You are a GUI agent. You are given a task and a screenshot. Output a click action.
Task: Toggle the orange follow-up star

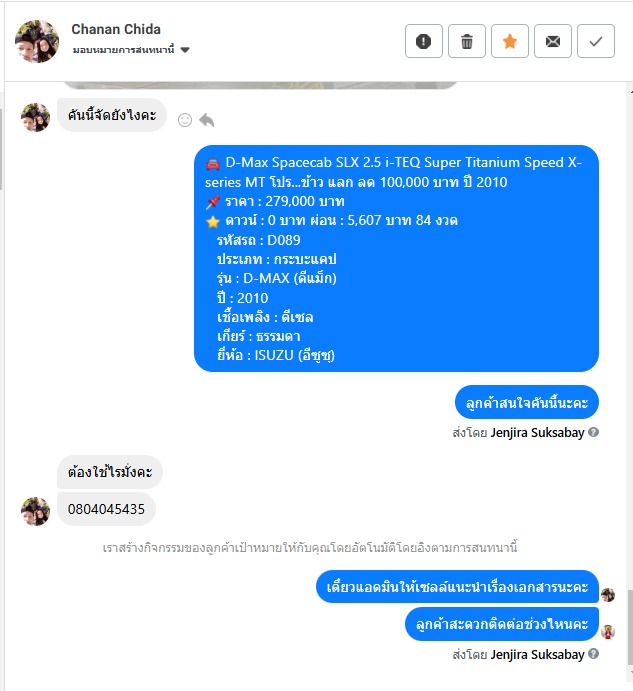coord(510,41)
